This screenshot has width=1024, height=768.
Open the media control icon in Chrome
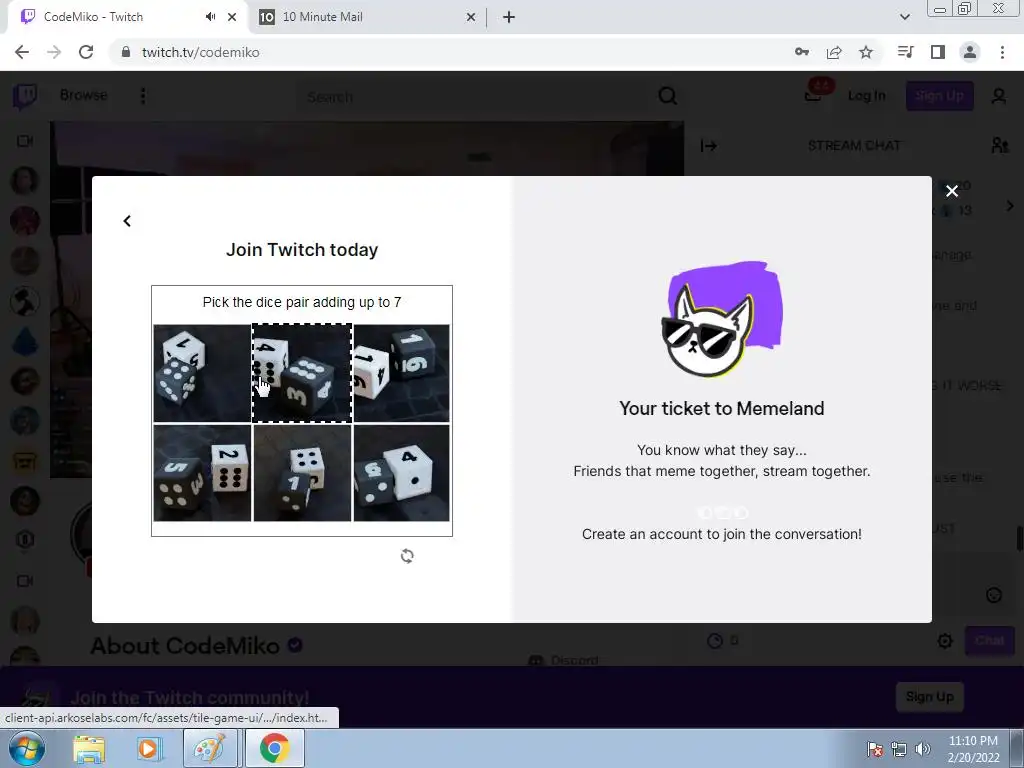tap(906, 52)
